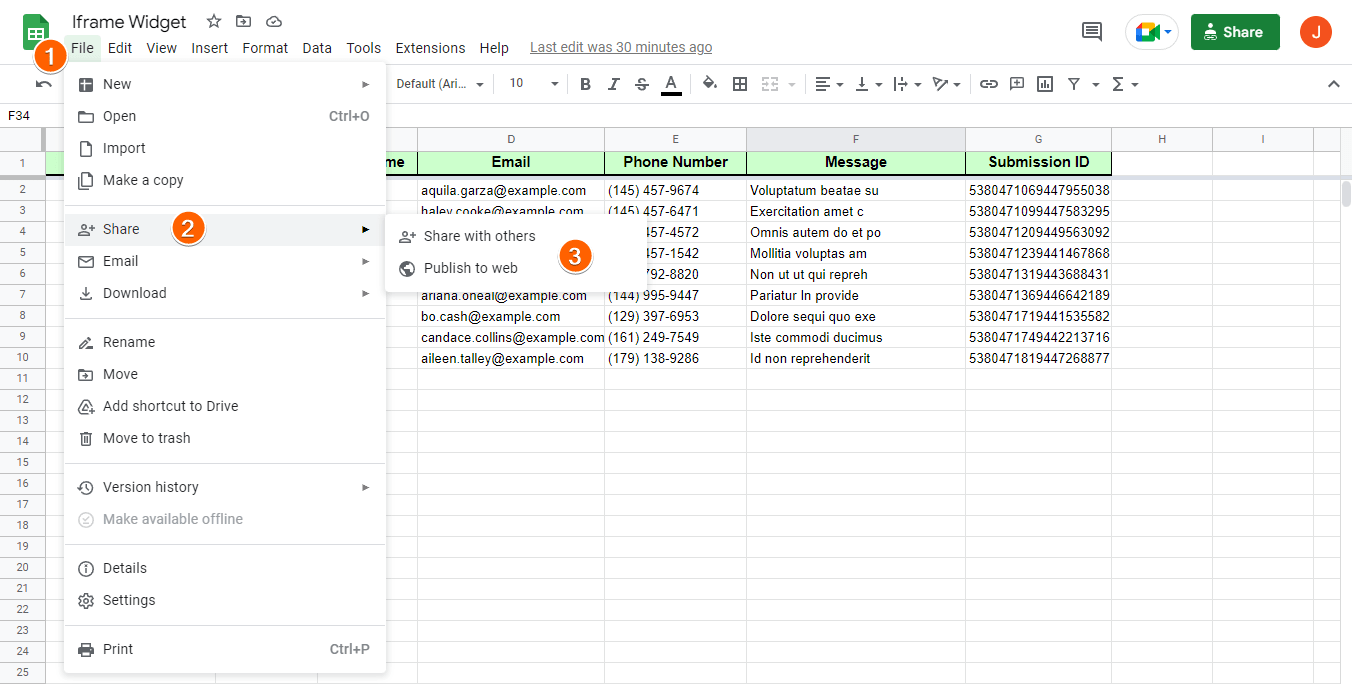Select Publish to web option
The image size is (1352, 684).
[x=470, y=268]
